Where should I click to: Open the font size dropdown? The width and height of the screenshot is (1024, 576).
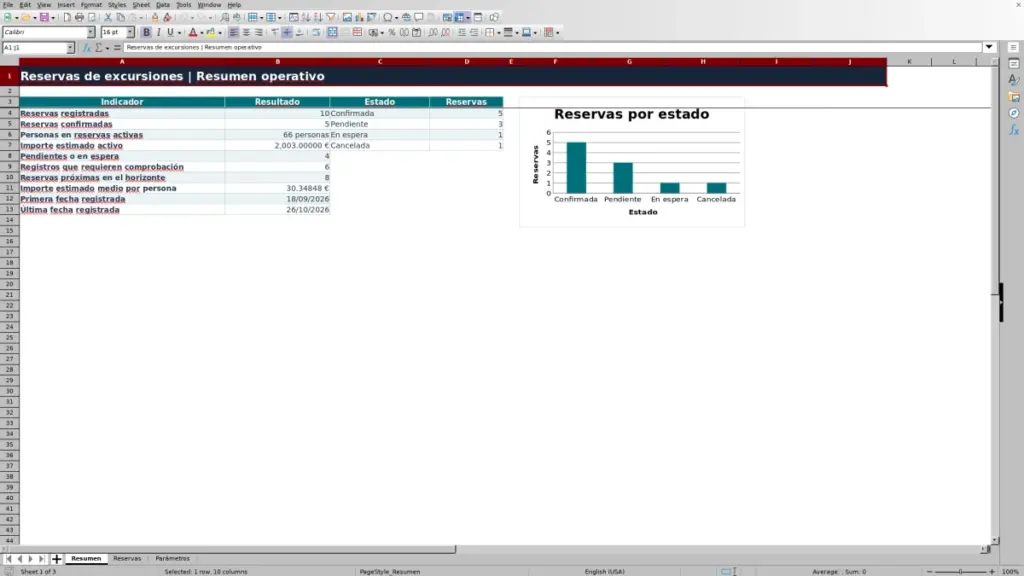[130, 32]
